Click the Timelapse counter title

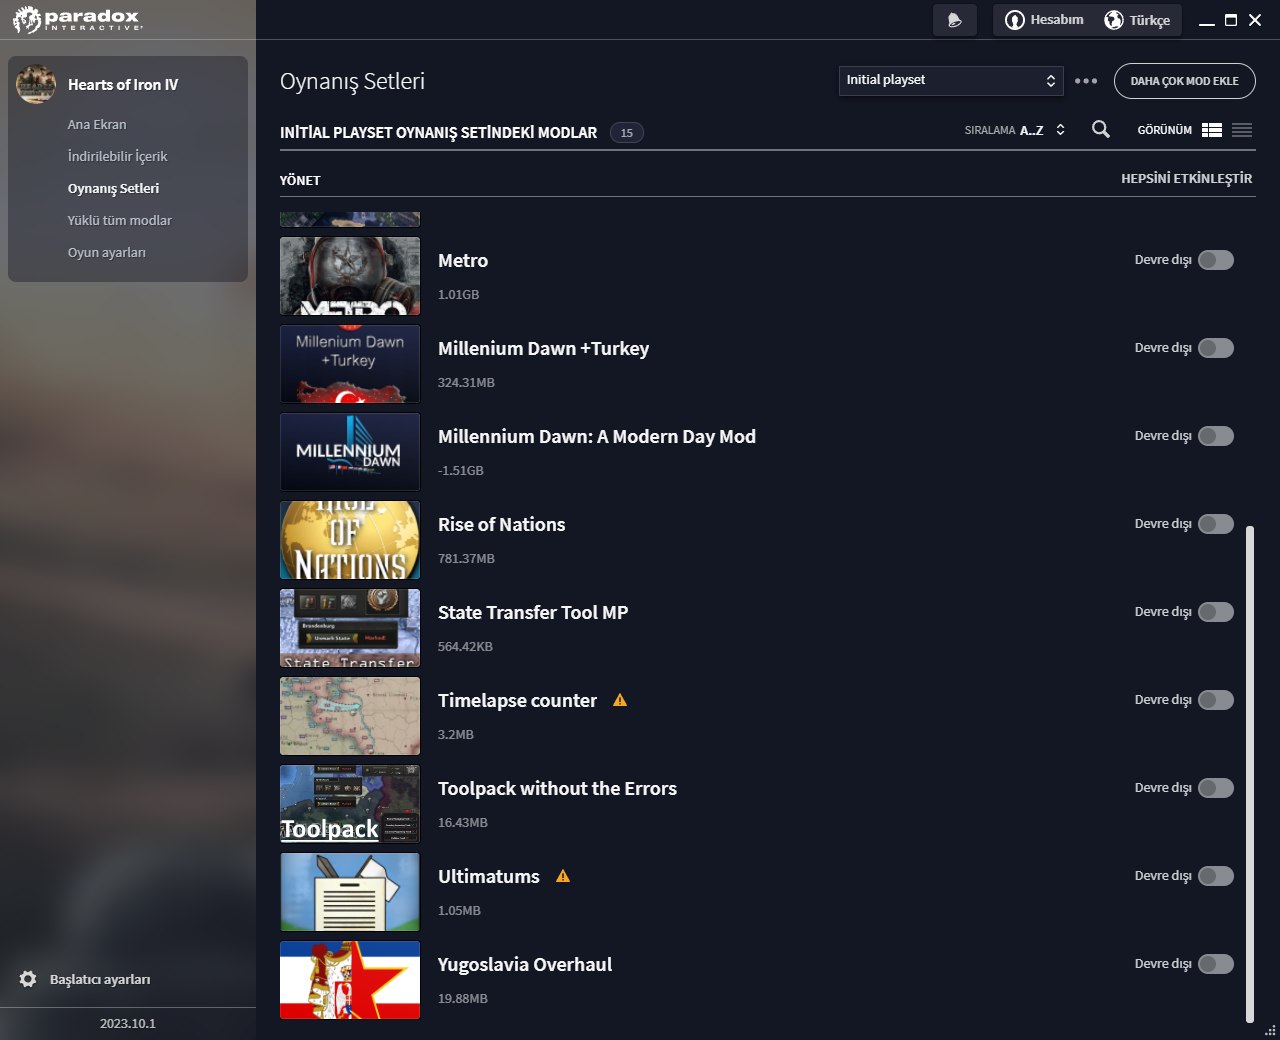517,700
